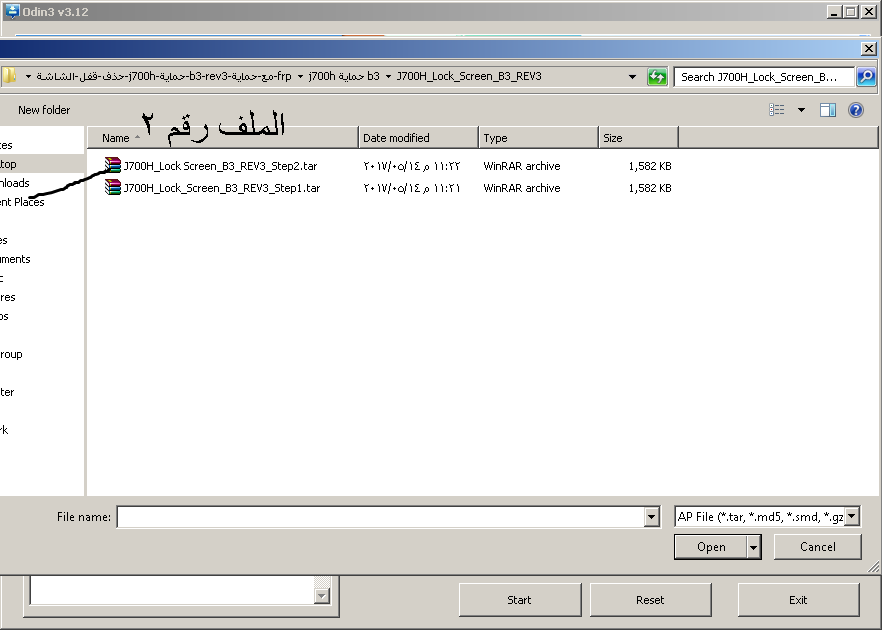Click the Open button
882x630 pixels.
coord(711,547)
